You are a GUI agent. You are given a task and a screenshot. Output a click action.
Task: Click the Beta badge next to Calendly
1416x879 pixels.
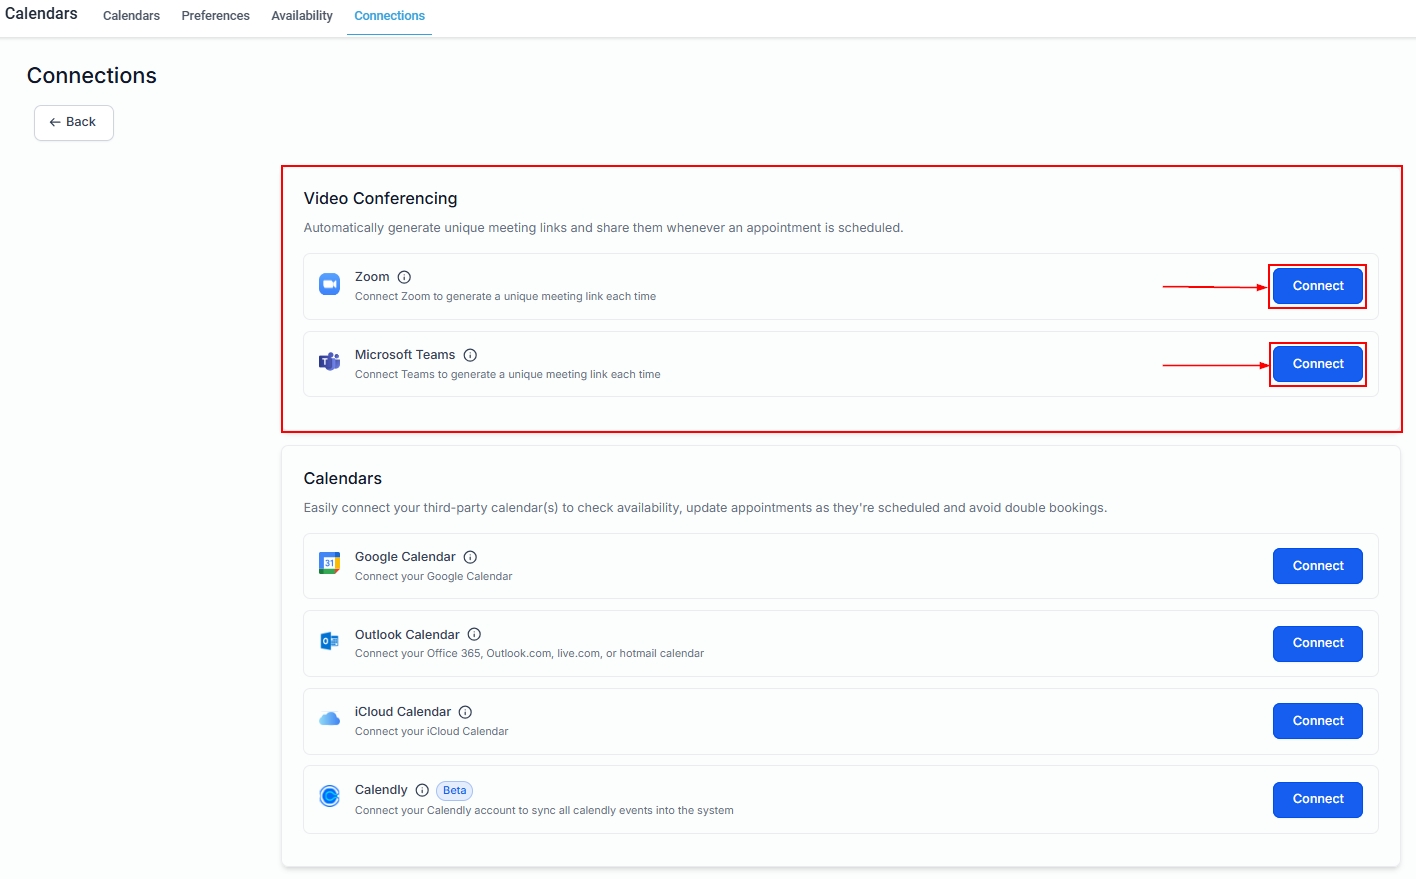pyautogui.click(x=454, y=791)
